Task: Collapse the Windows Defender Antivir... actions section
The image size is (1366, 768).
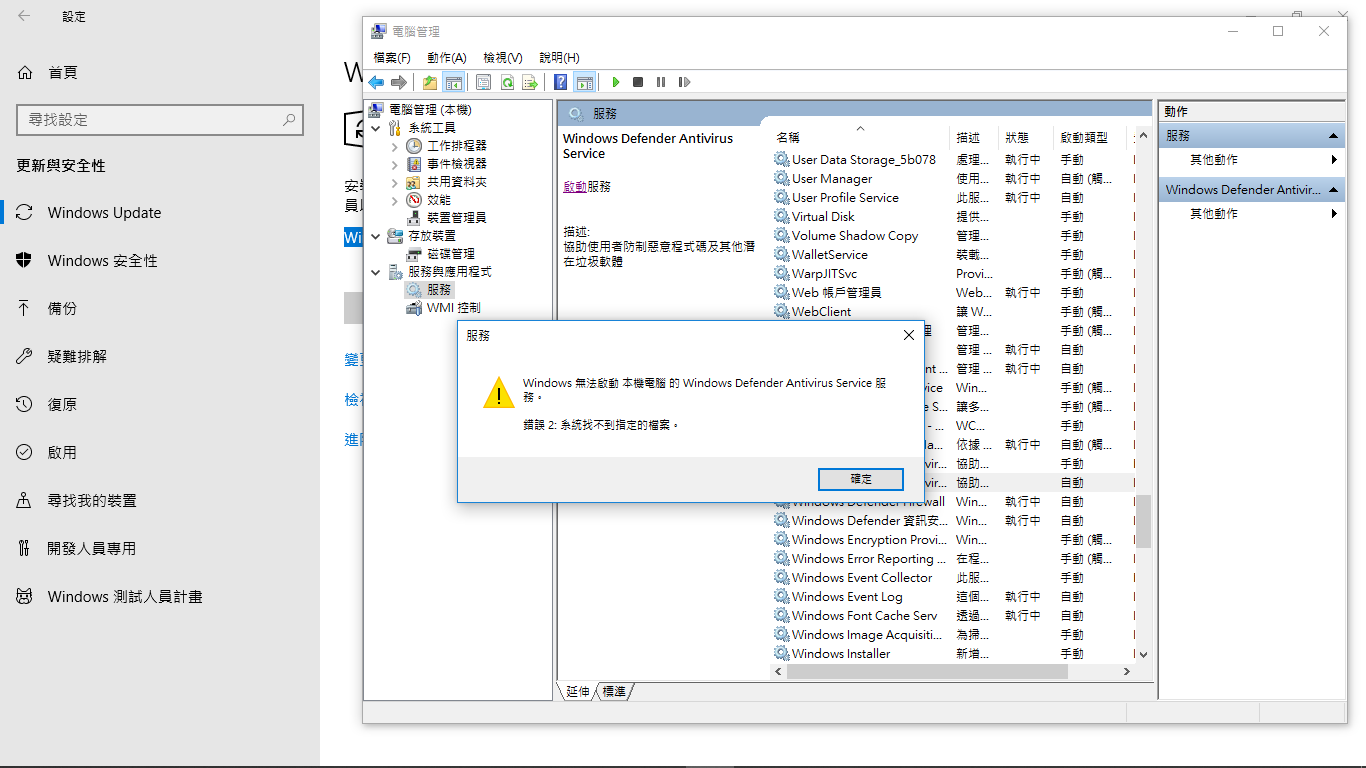Action: point(1334,189)
